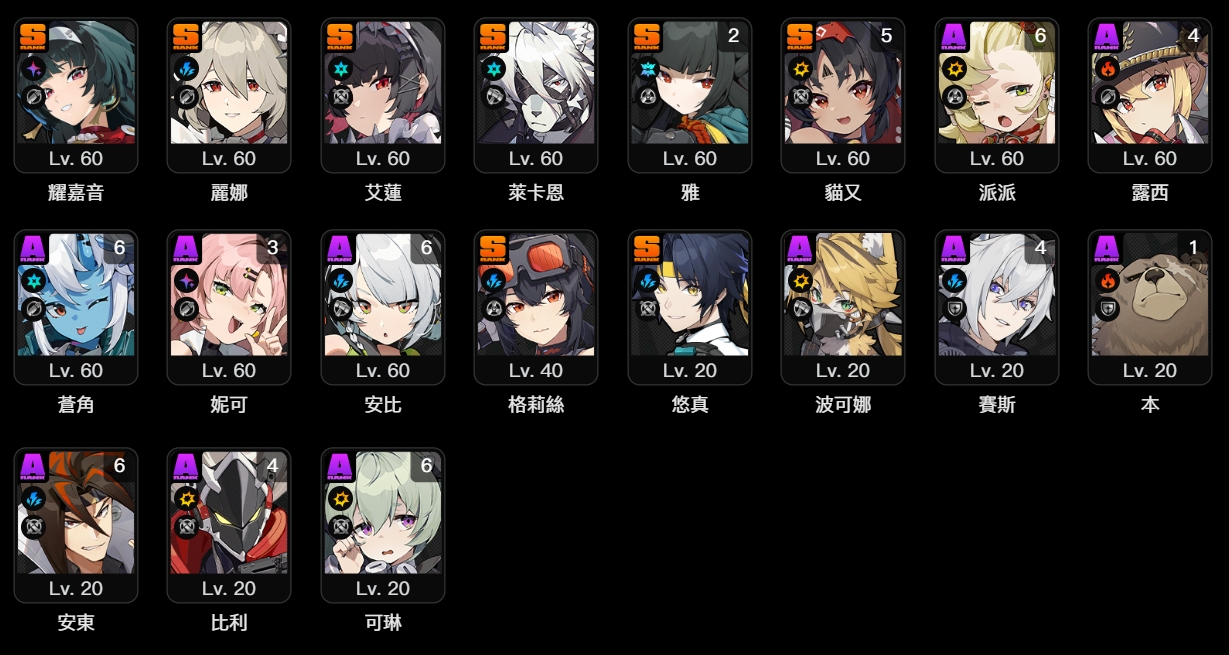Image resolution: width=1229 pixels, height=655 pixels.
Task: Choose the 波可娜 character card
Action: pyautogui.click(x=843, y=308)
